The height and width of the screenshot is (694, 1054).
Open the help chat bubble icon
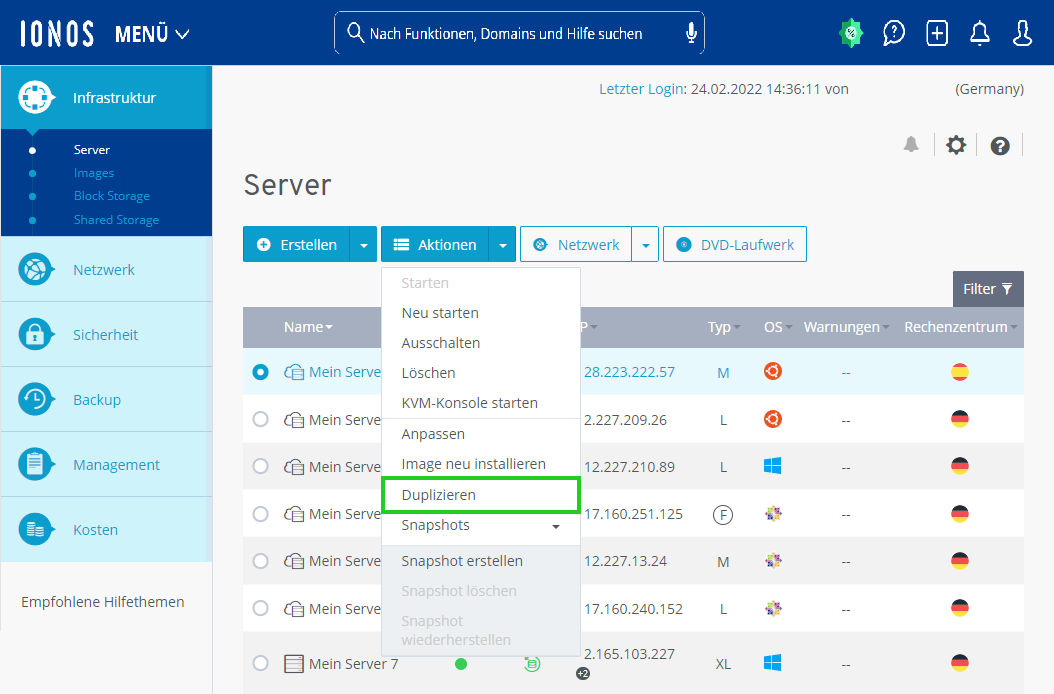(894, 33)
